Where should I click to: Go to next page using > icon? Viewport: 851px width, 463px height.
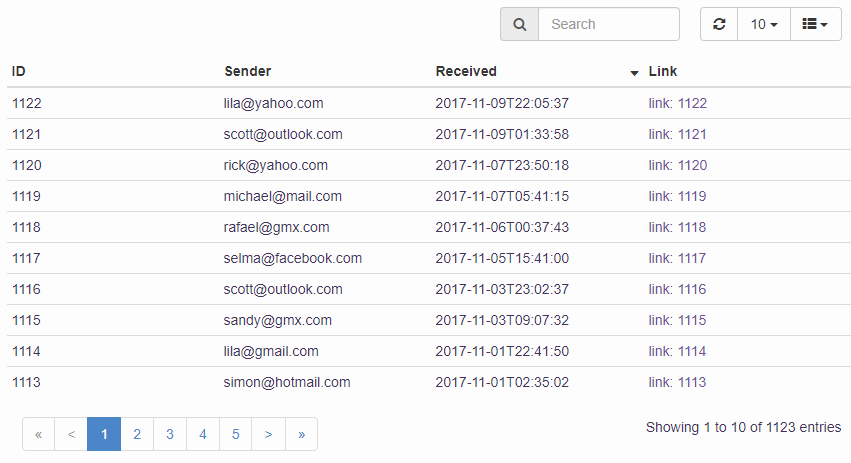tap(268, 434)
